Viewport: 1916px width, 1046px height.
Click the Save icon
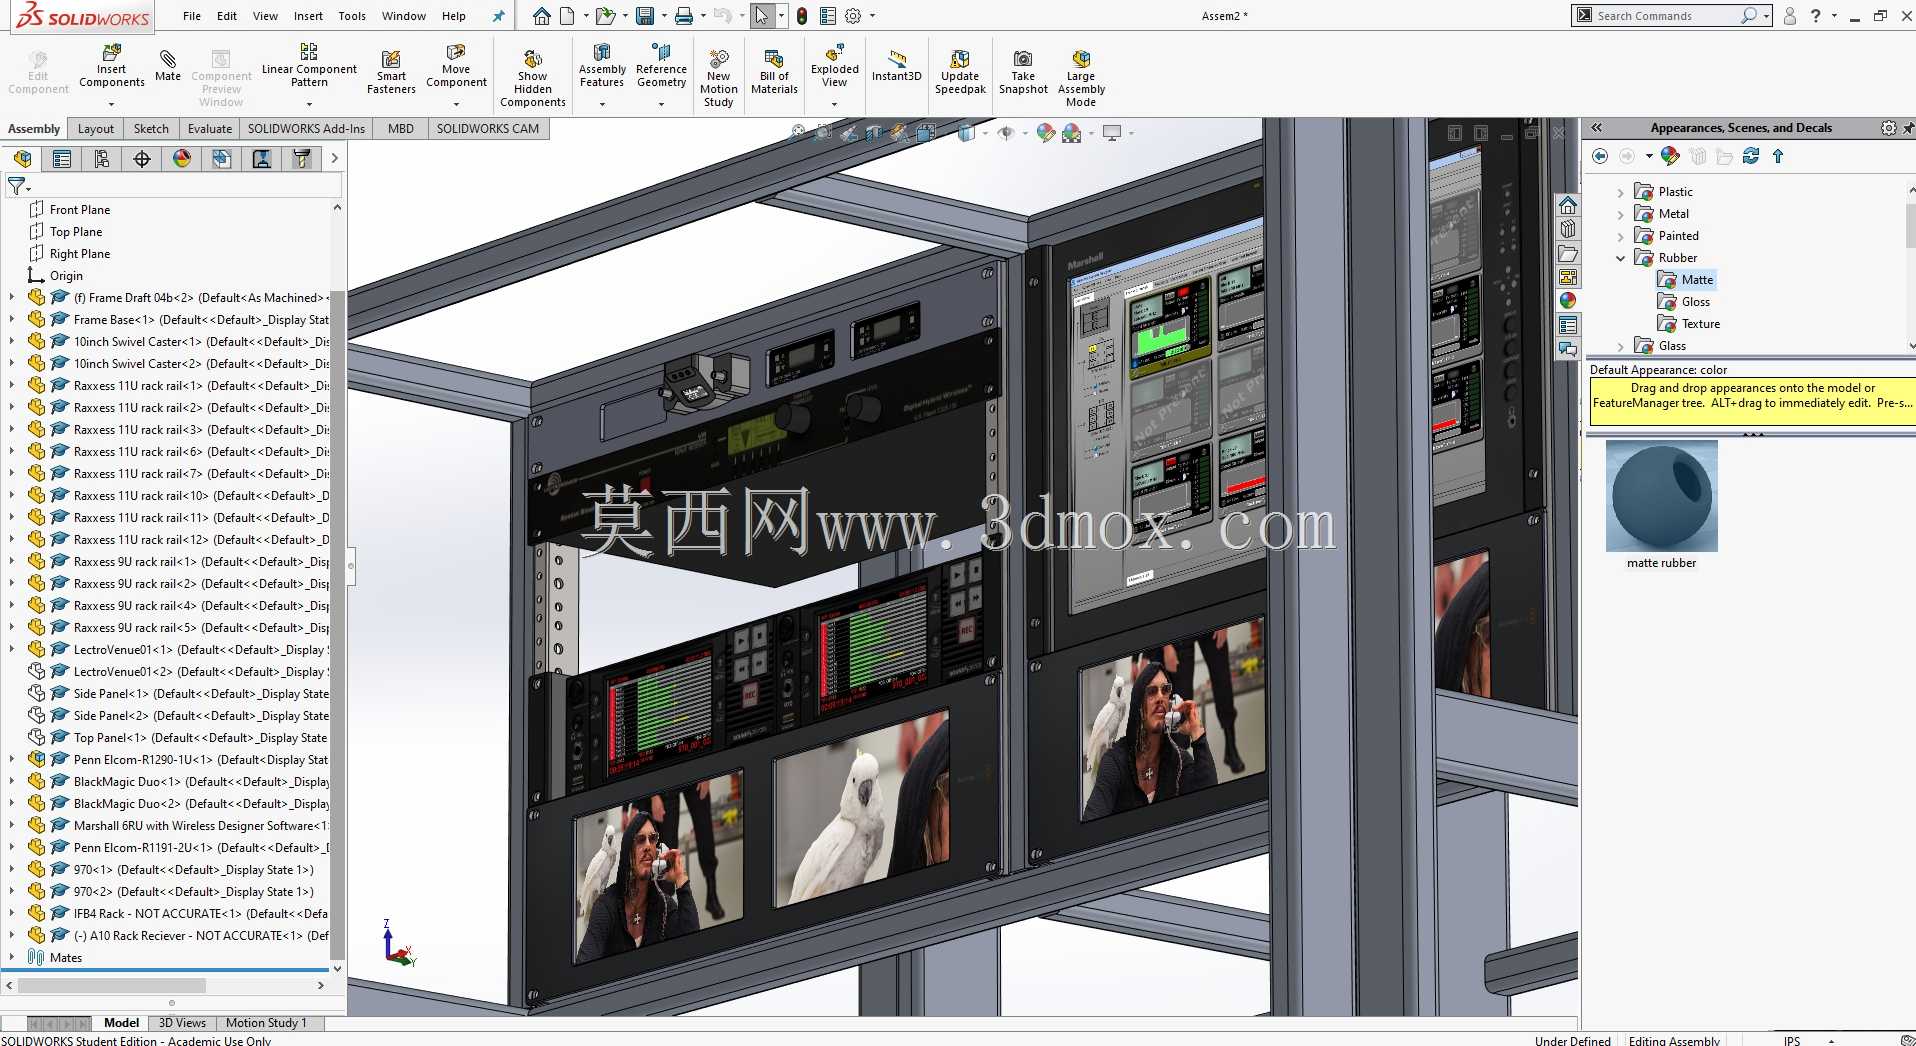click(x=645, y=16)
